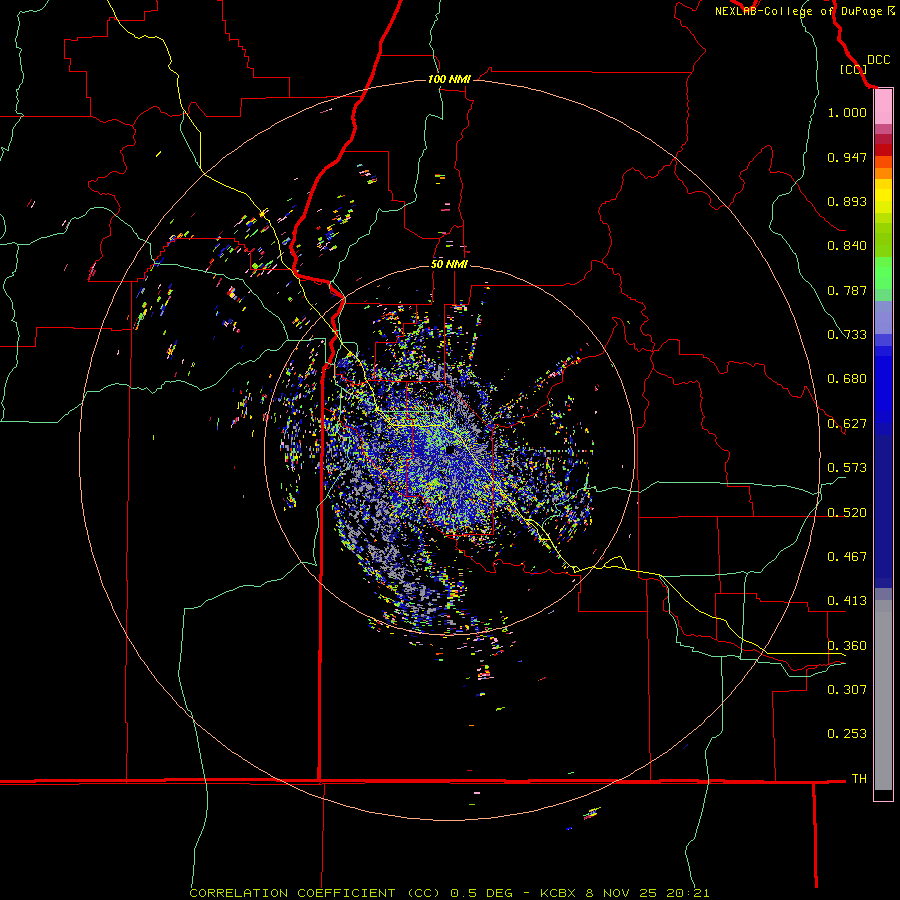
Task: Select the 0.413 scale value
Action: point(847,601)
